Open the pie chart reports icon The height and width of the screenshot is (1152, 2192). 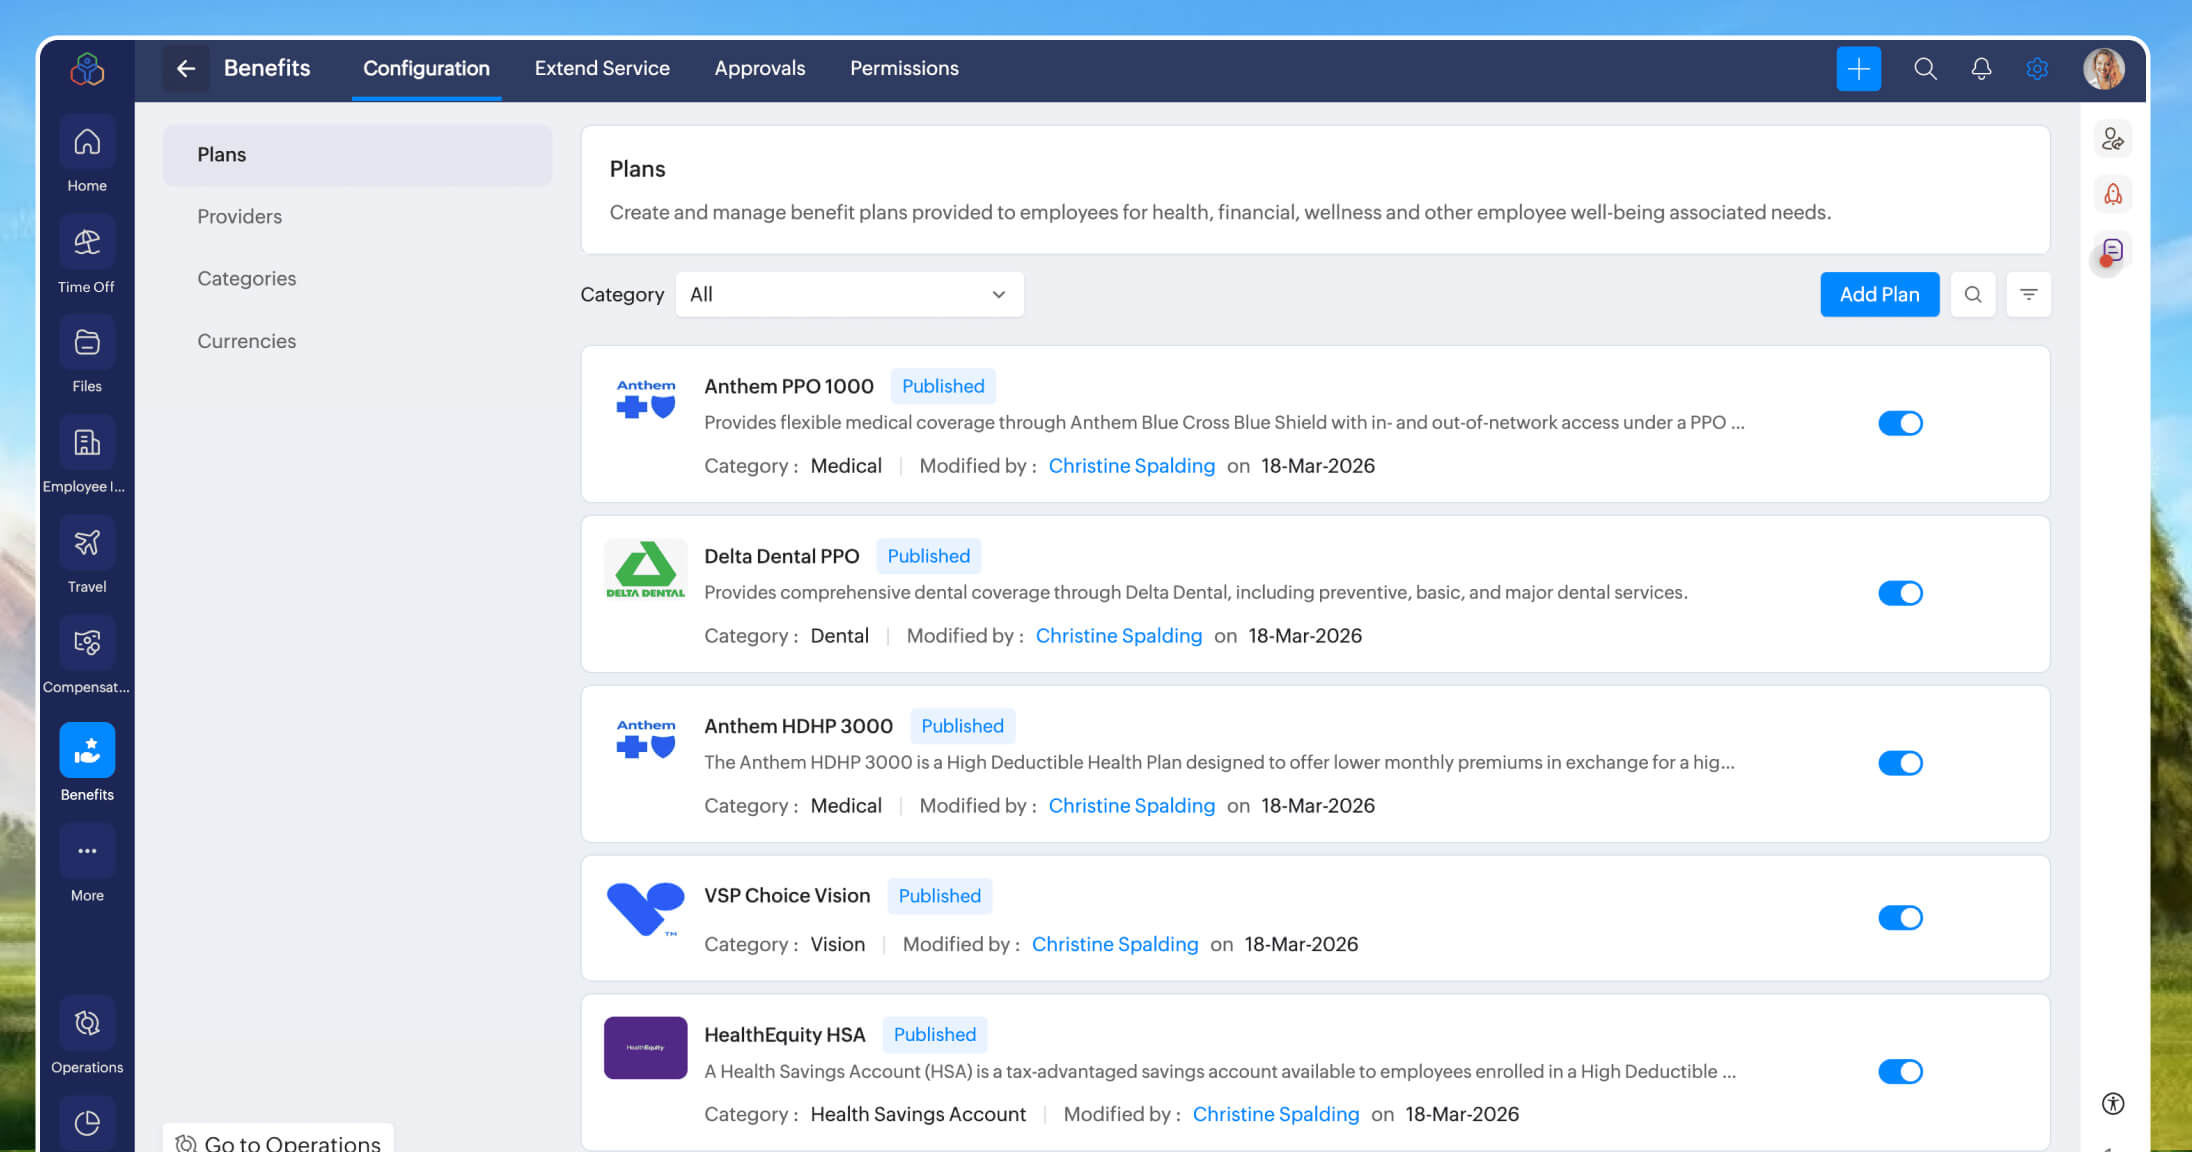coord(87,1123)
